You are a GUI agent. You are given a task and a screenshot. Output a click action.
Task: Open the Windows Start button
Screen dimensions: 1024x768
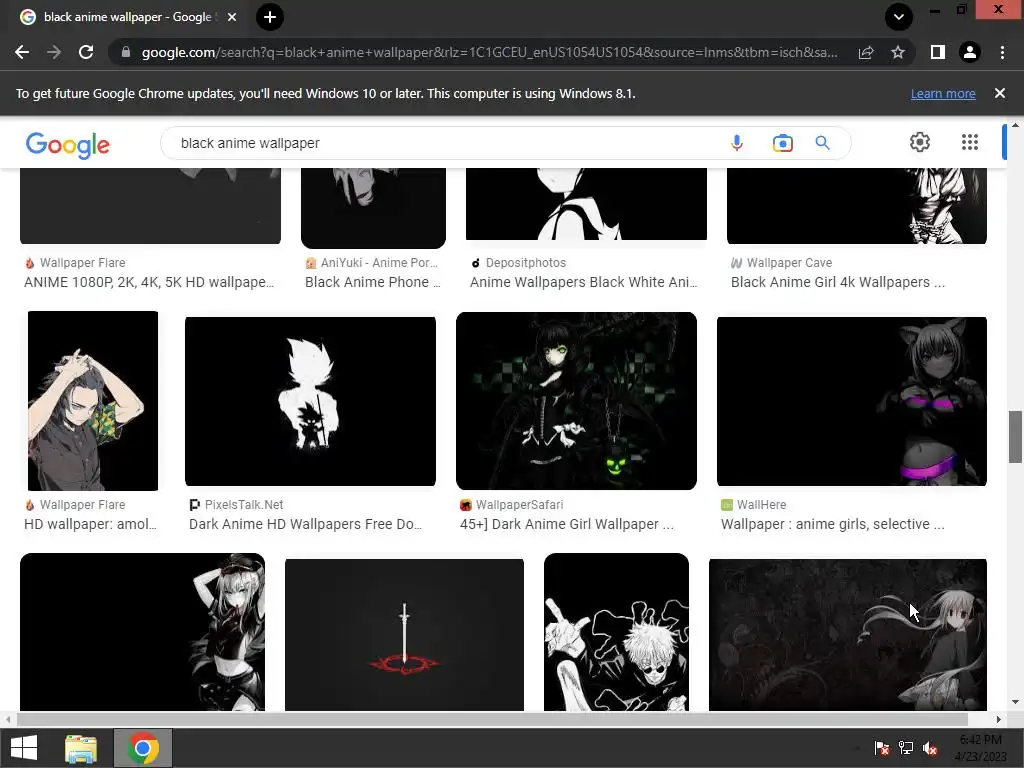pos(24,748)
